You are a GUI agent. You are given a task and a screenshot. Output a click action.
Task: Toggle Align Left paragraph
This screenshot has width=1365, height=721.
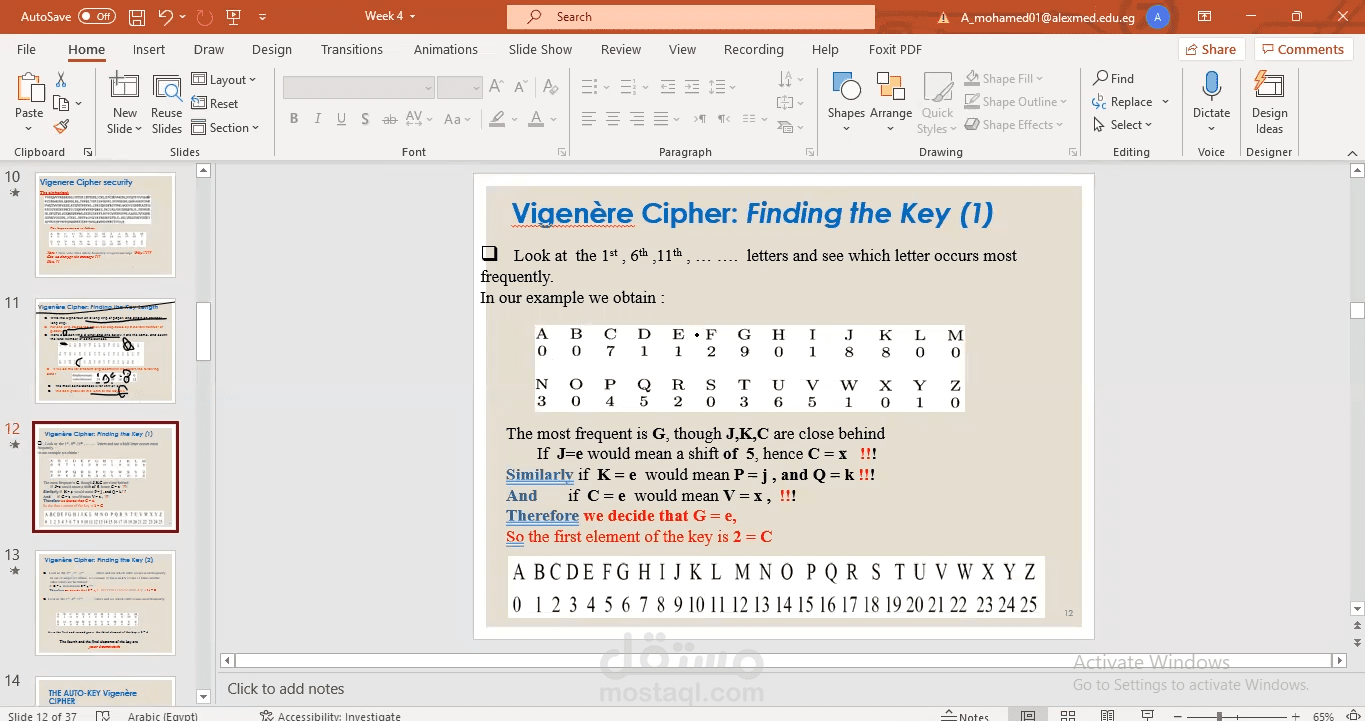pyautogui.click(x=588, y=119)
